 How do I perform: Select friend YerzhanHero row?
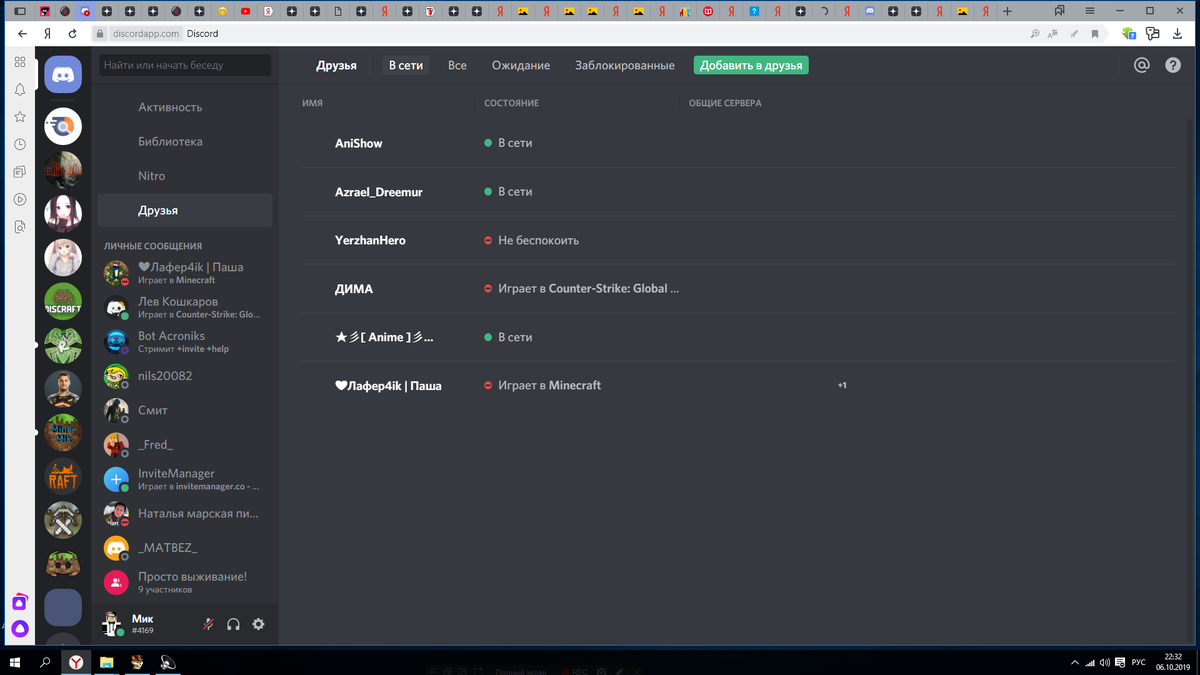point(740,240)
